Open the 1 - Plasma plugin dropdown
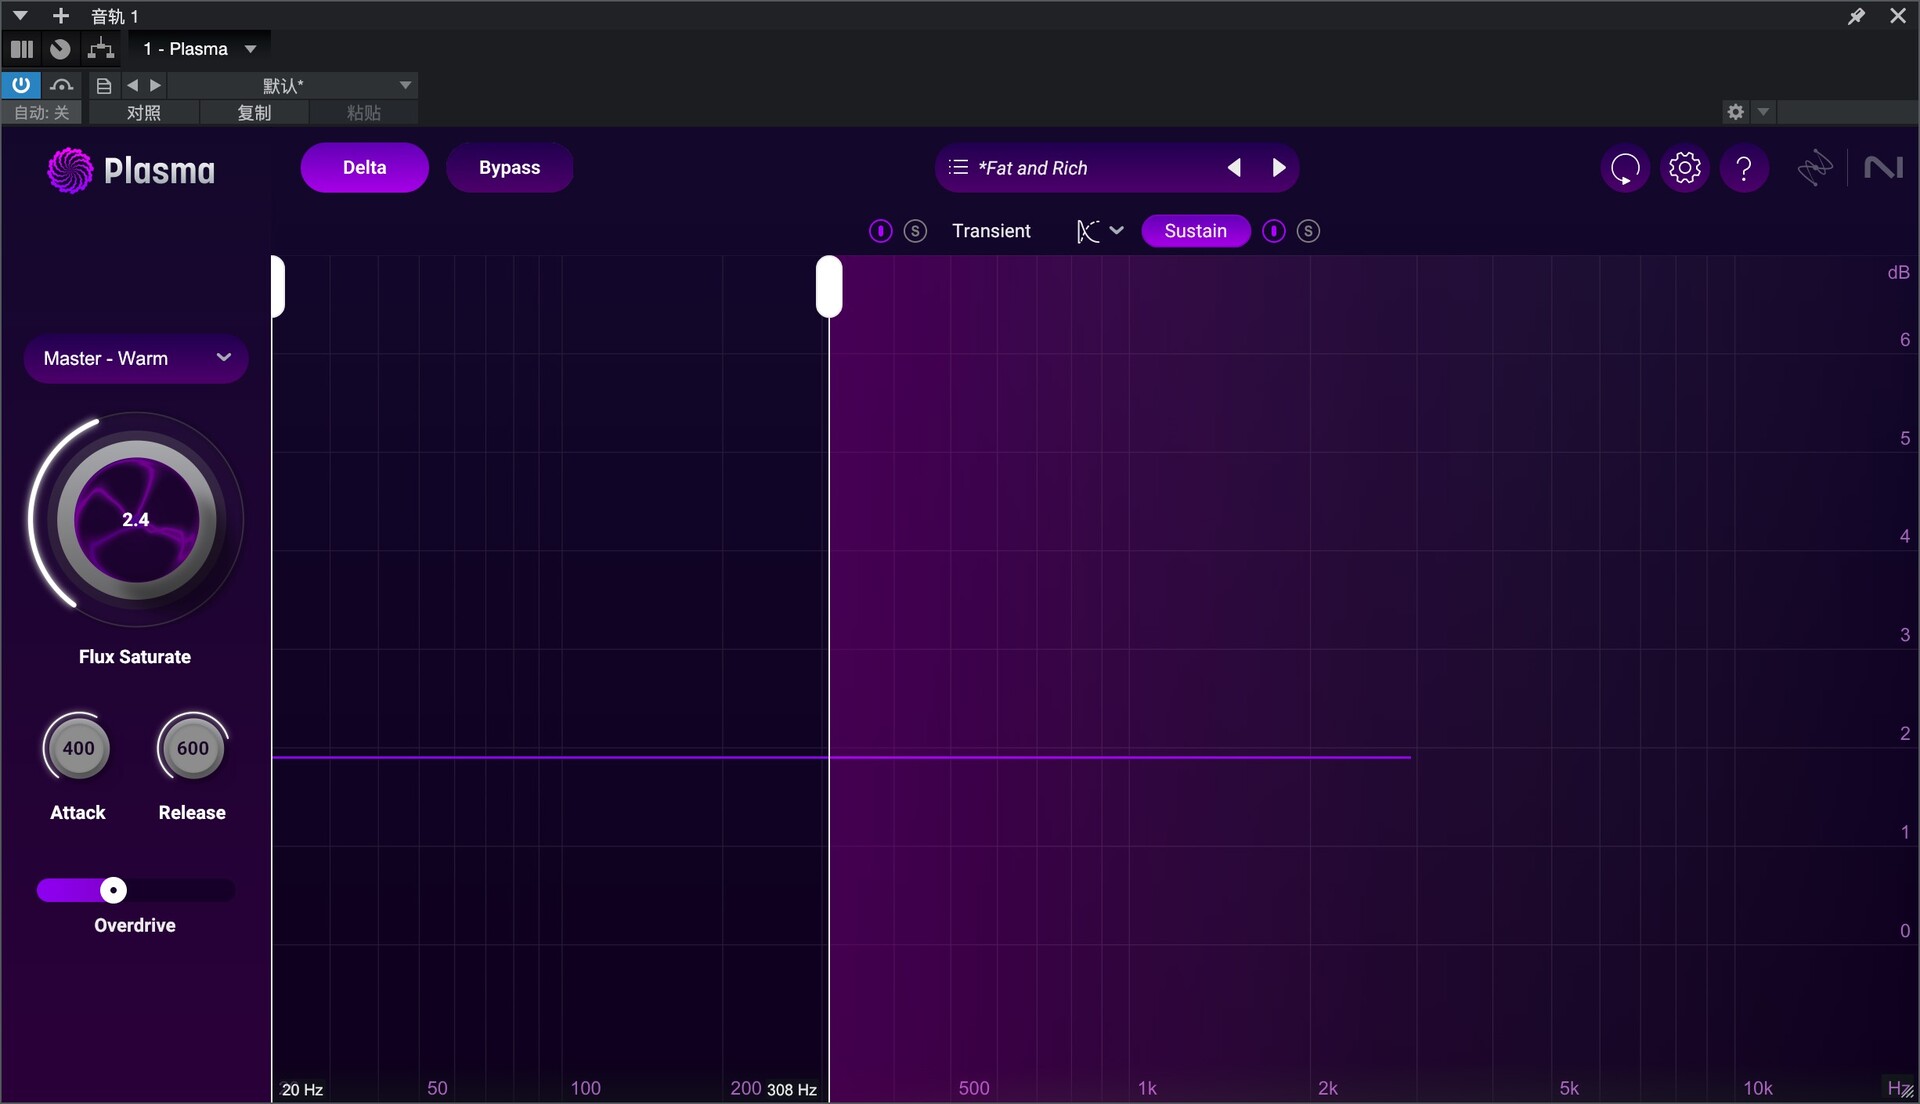 [x=200, y=49]
